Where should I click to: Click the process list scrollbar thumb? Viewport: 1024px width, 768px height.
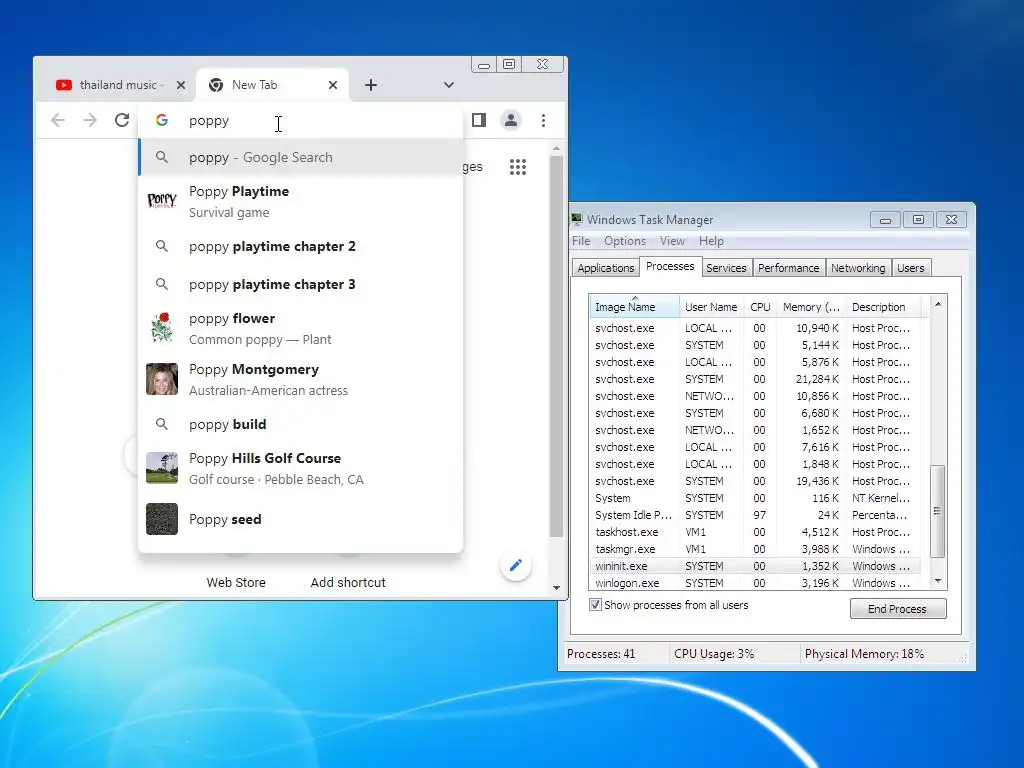(937, 511)
